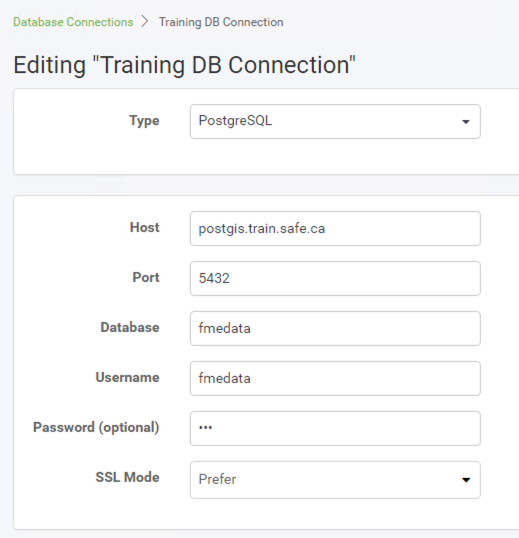Image resolution: width=519 pixels, height=538 pixels.
Task: Click the Host field label
Action: pos(144,227)
